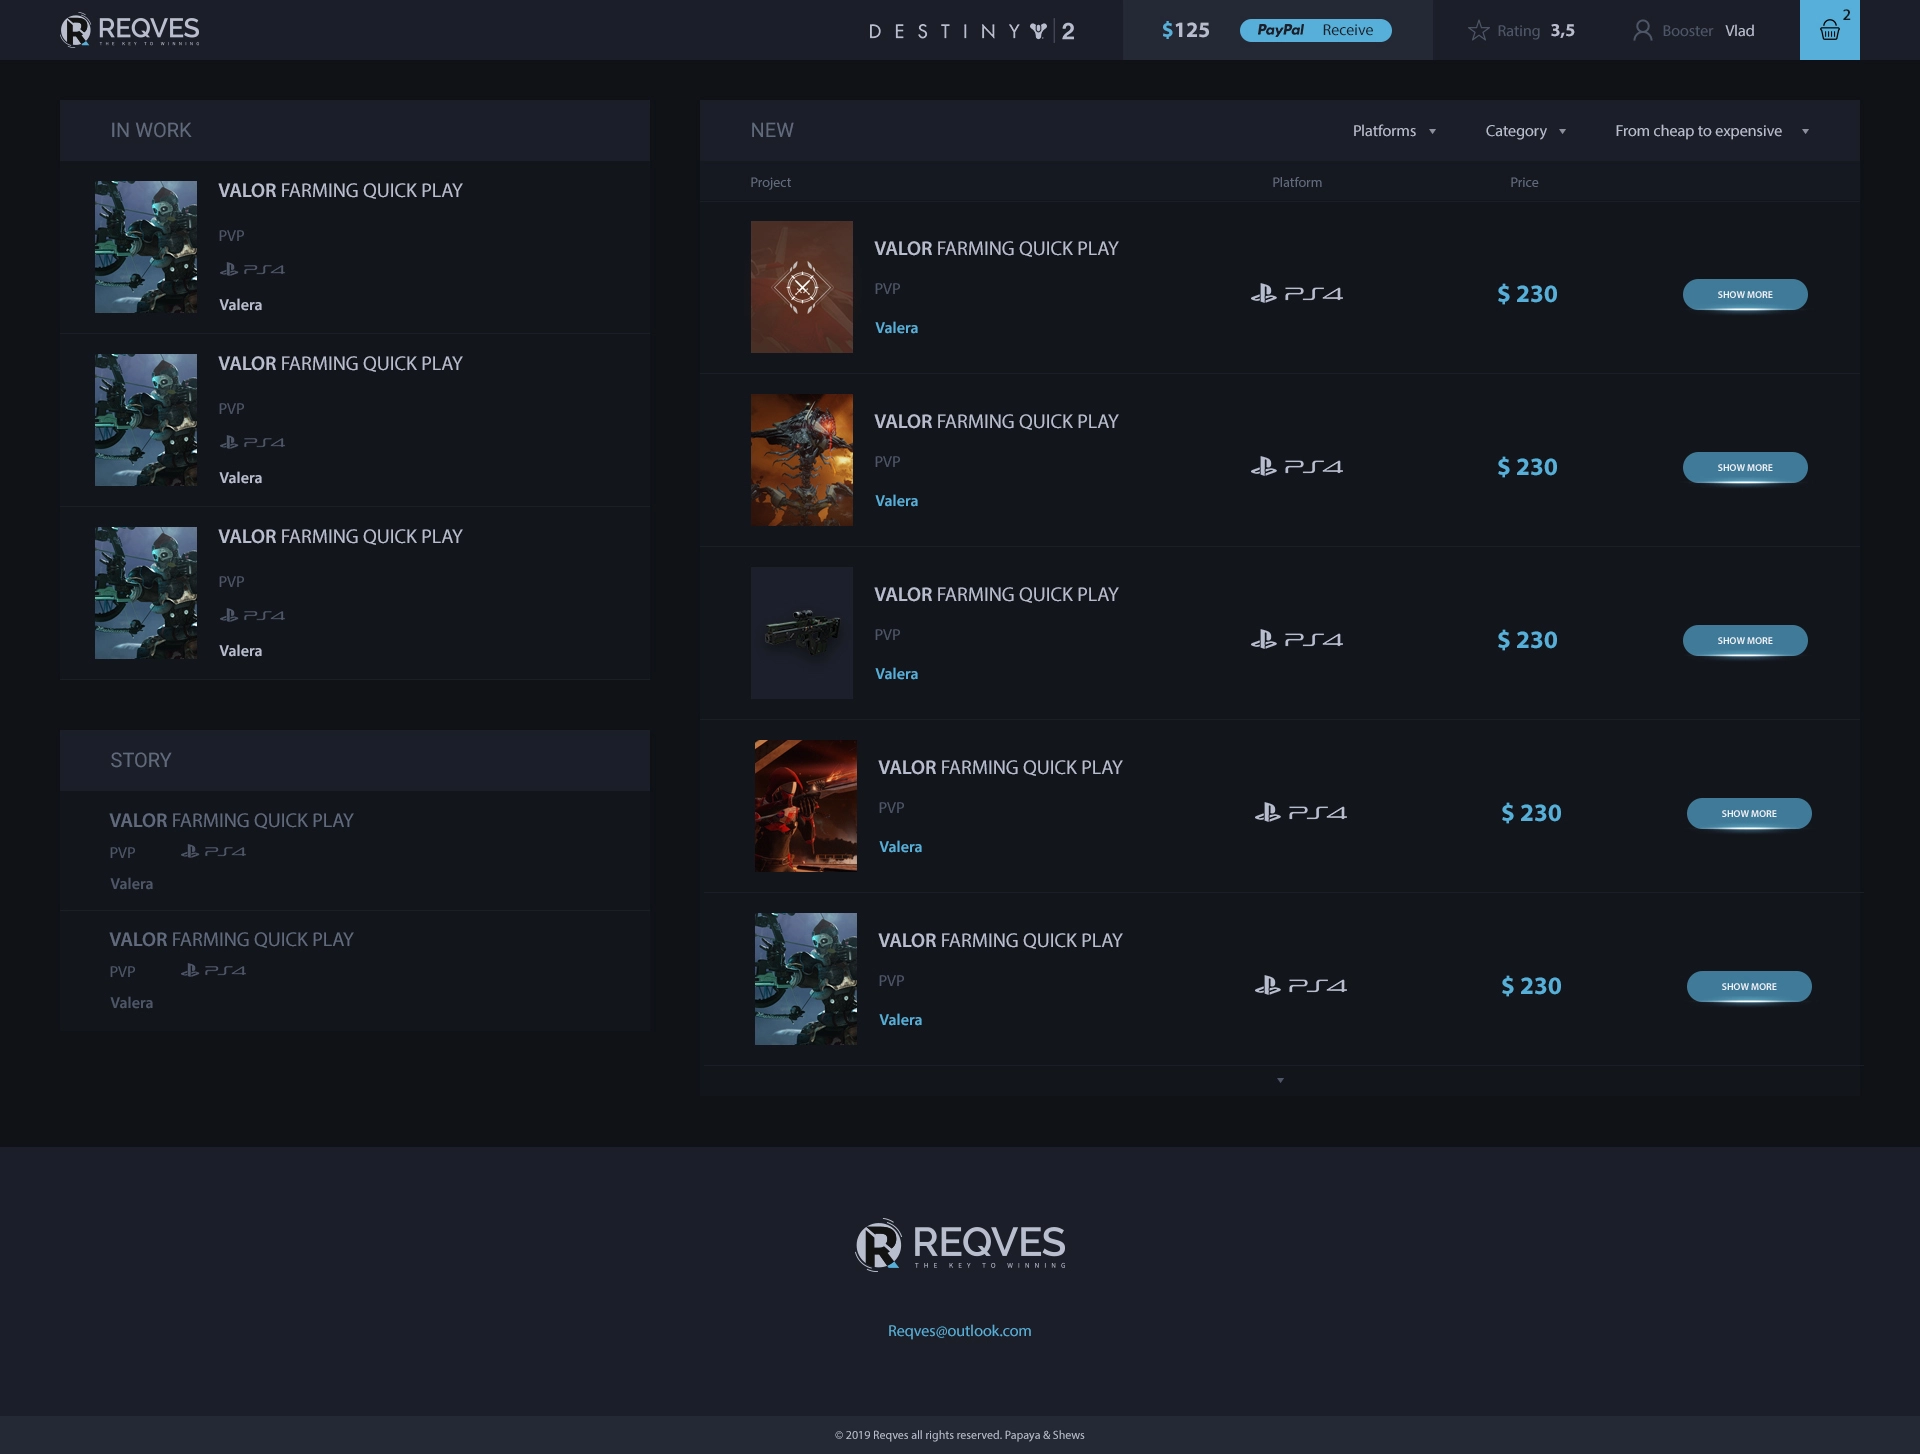Click Valera link in first New listing
Viewport: 1920px width, 1454px height.
[x=896, y=328]
